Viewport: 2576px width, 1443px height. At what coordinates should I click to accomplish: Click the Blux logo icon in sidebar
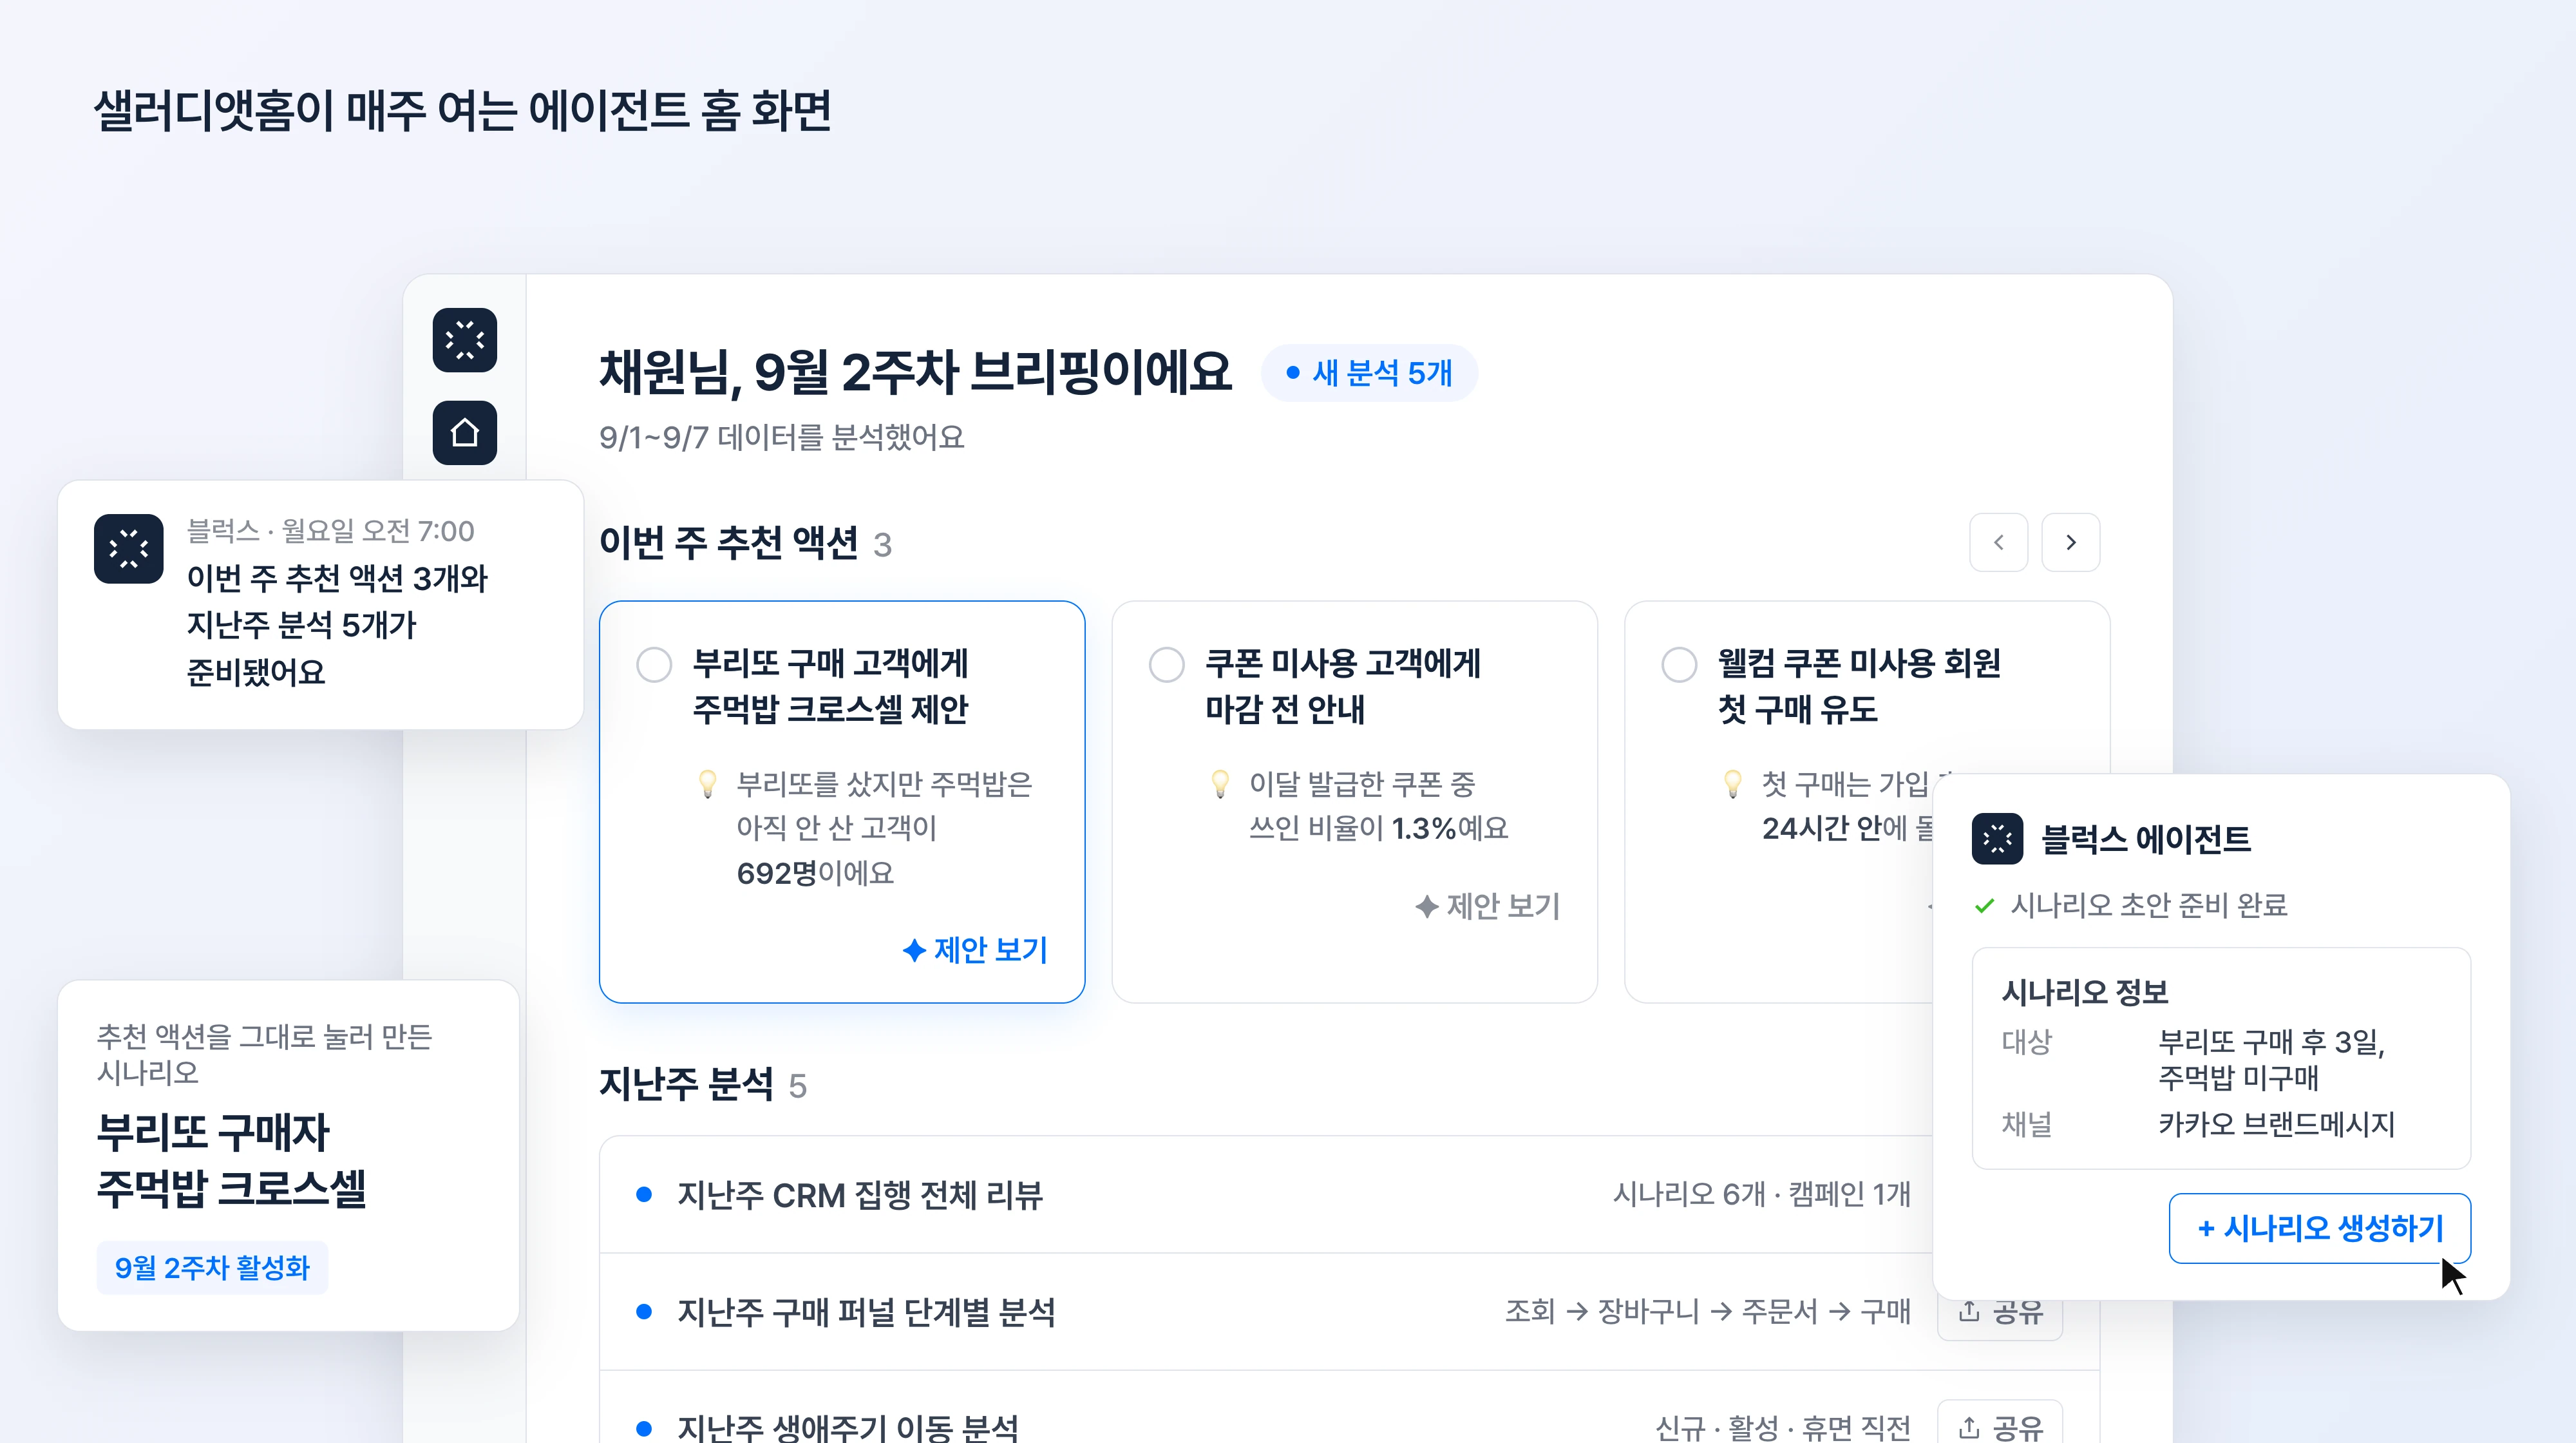[x=465, y=340]
